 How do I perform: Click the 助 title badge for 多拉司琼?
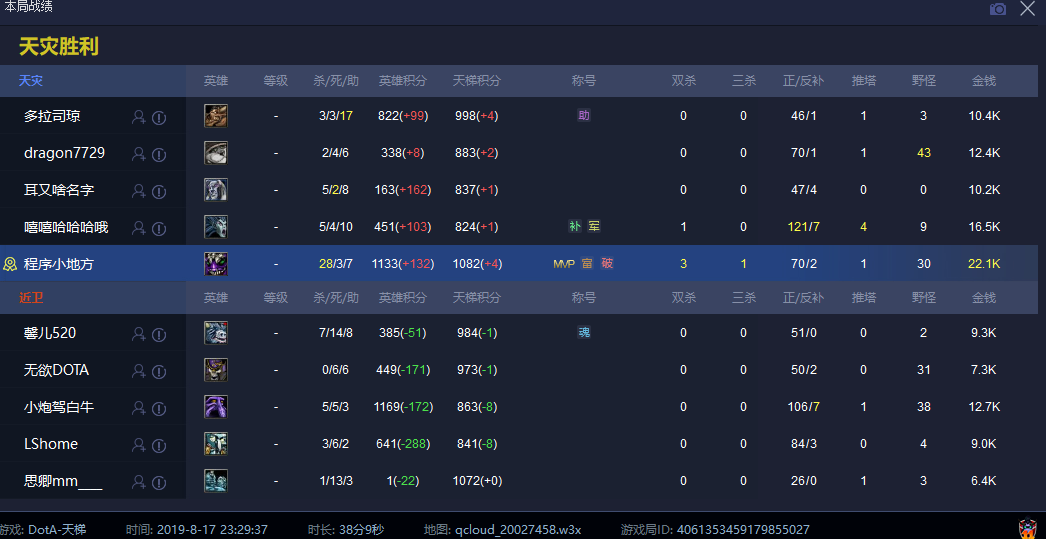pos(584,116)
